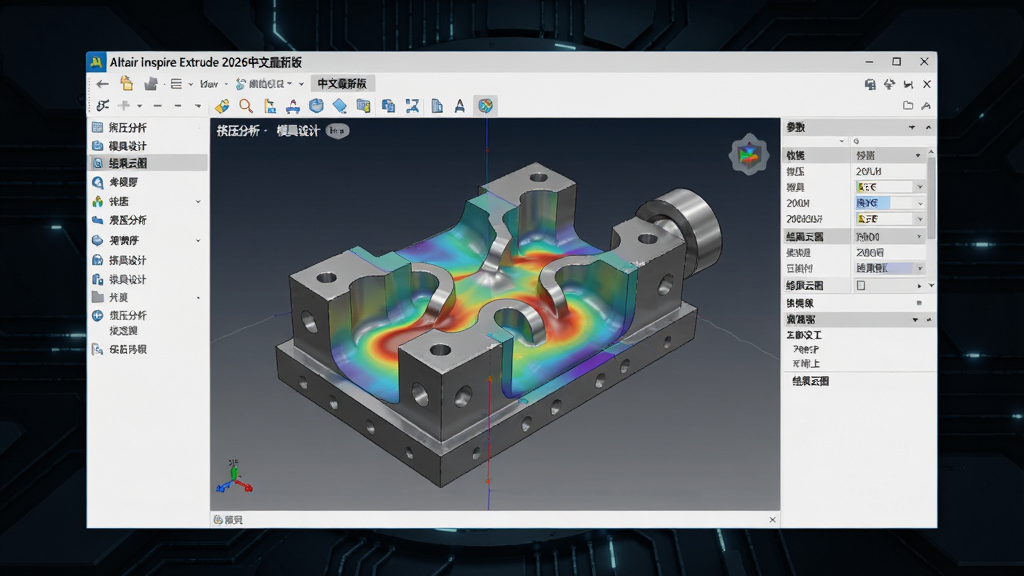Select the highlighted 结果云图 sidebar item

(148, 163)
